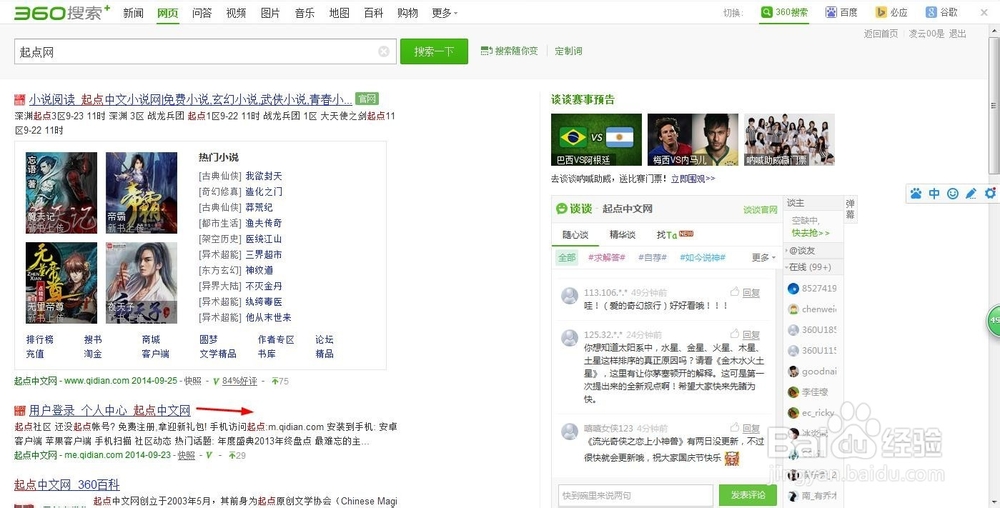The height and width of the screenshot is (508, 1000).
Task: Focus the comment input 快到碗里来说两句
Action: tap(635, 495)
